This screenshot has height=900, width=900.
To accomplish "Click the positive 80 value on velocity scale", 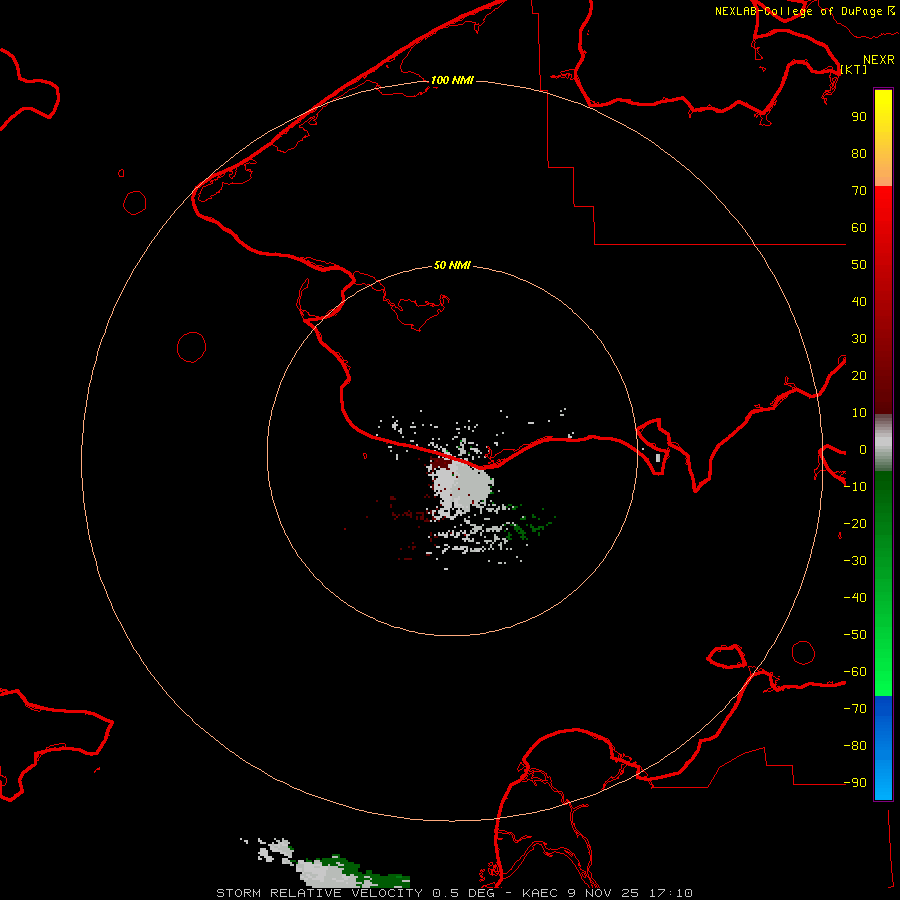I will (x=859, y=153).
